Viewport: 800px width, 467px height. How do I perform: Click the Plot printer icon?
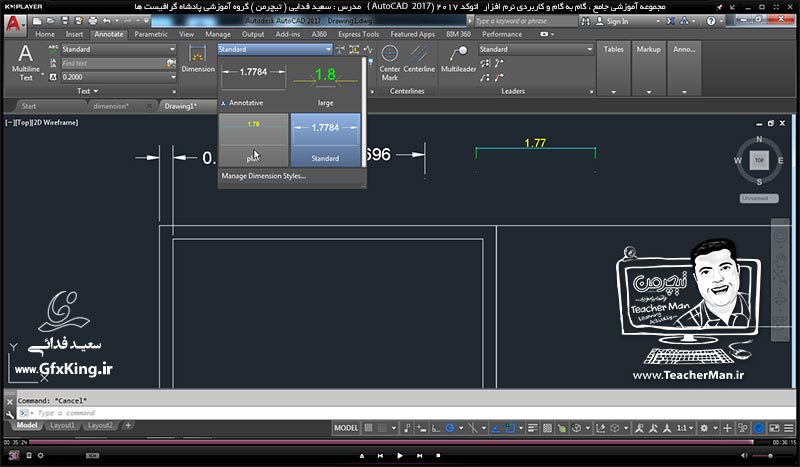93,21
